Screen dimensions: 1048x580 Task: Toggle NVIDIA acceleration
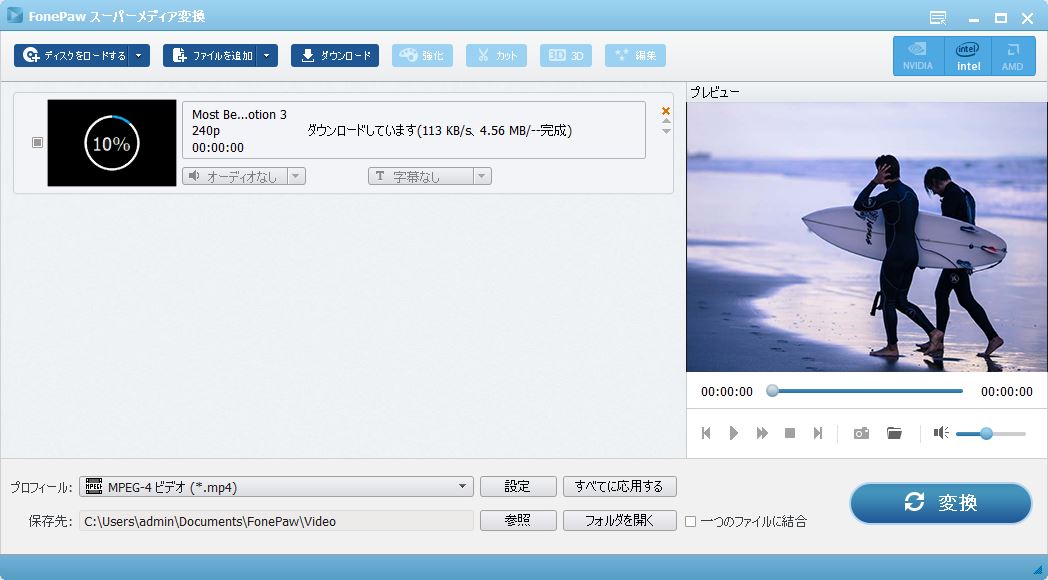point(918,56)
